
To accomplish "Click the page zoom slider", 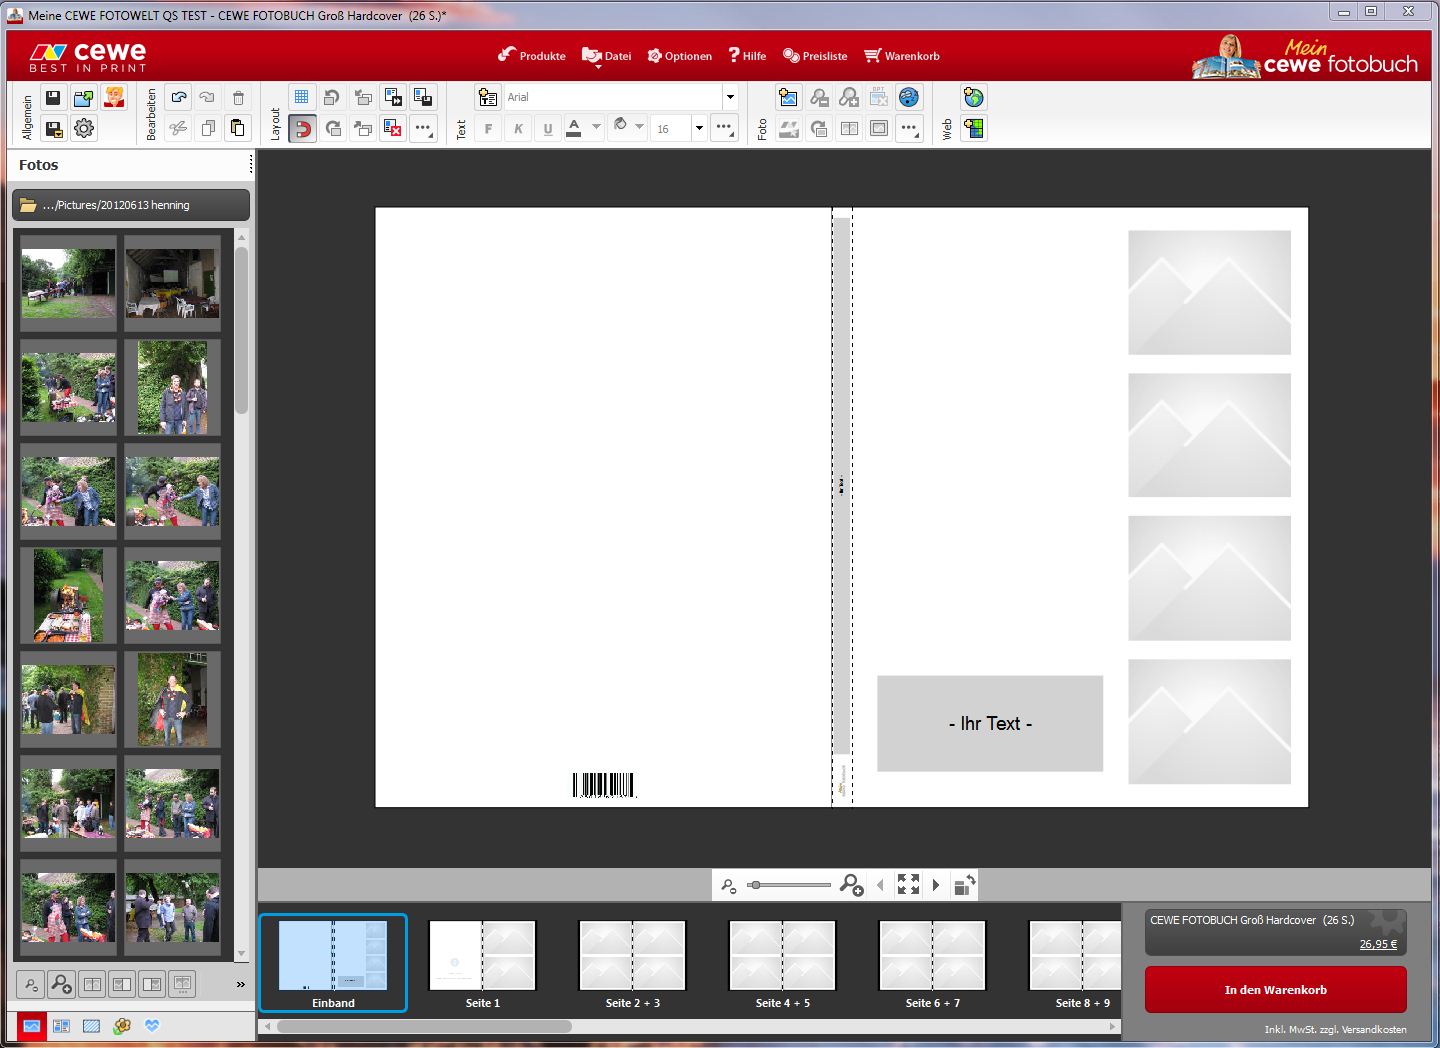I will click(x=790, y=885).
